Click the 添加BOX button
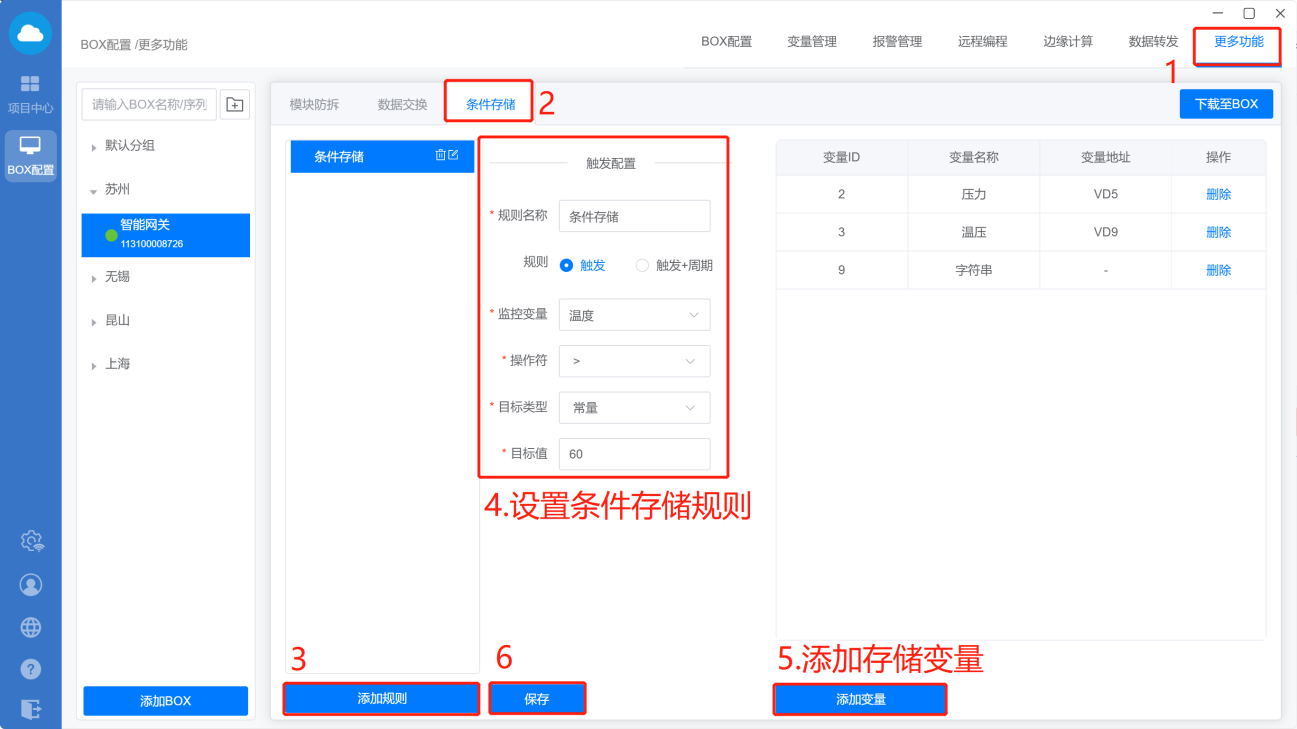 [x=166, y=701]
